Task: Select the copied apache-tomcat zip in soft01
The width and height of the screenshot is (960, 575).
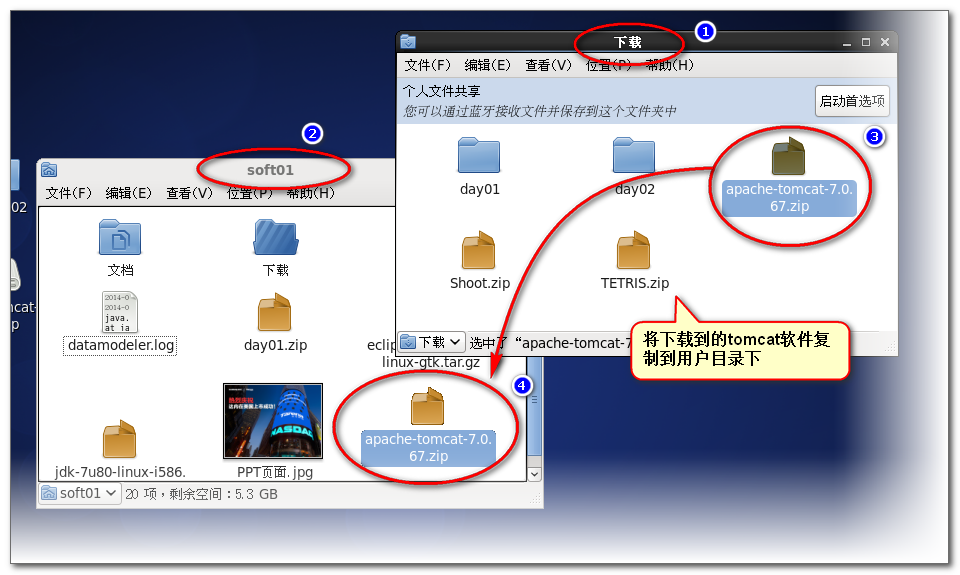Action: click(428, 408)
